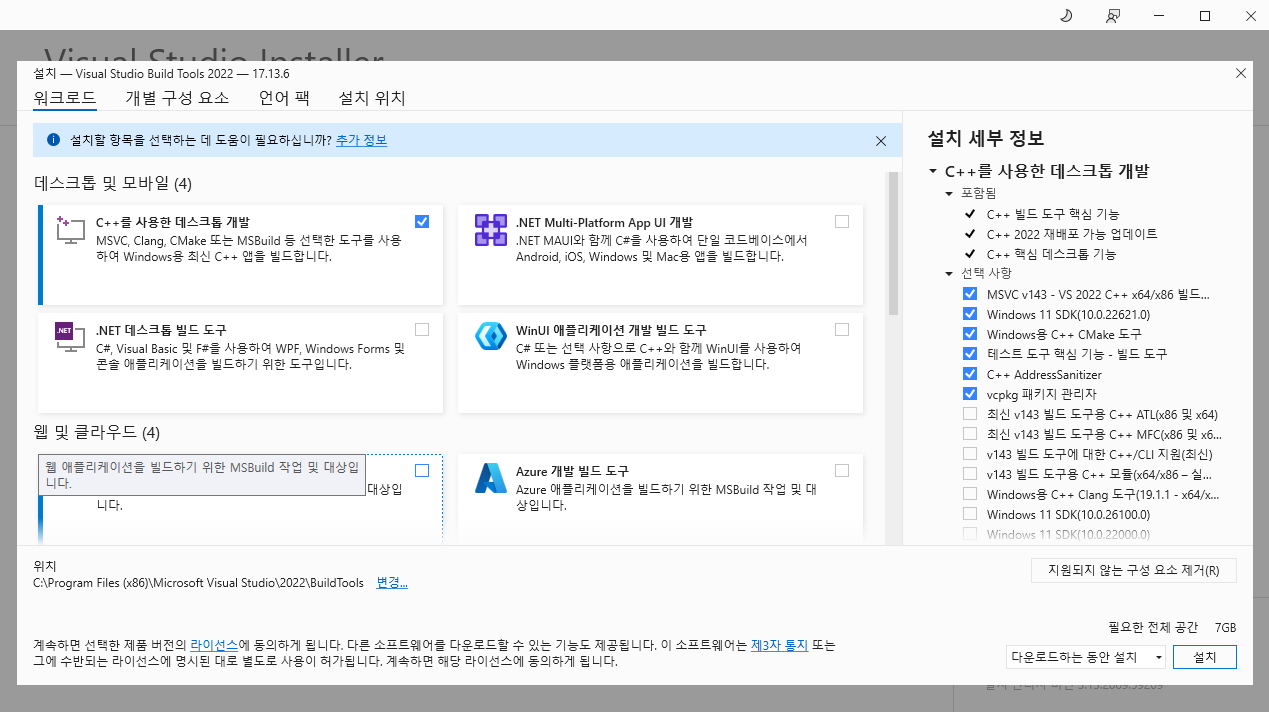Click the .NET MAUI workload icon

pos(491,230)
